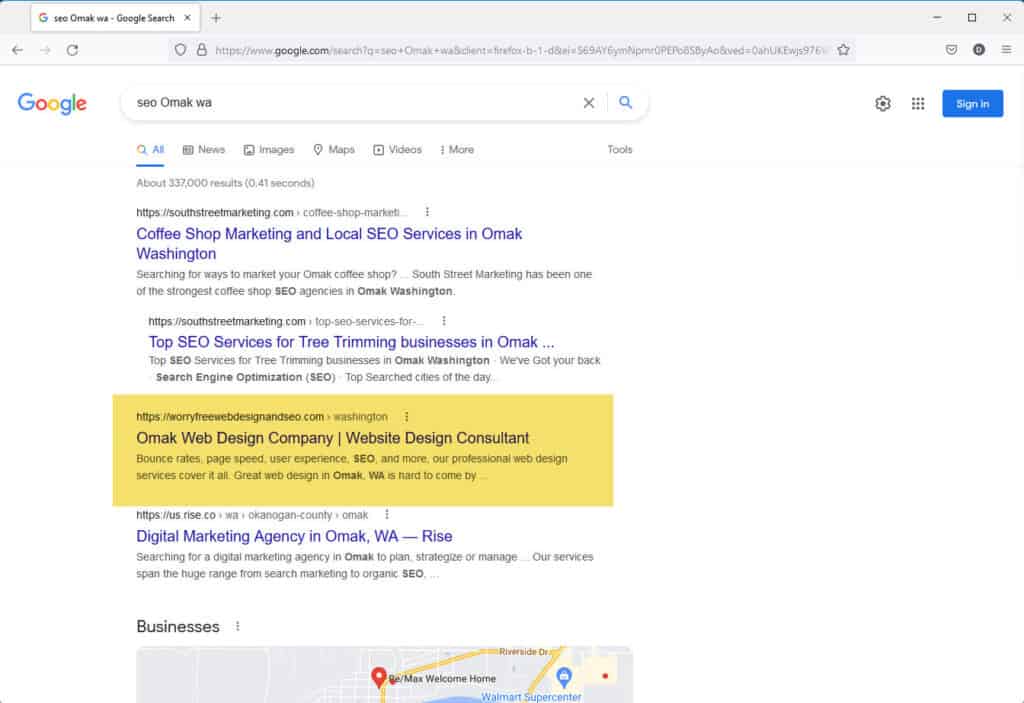Open options menu beside us.rise.co result
The height and width of the screenshot is (703, 1024).
point(387,514)
